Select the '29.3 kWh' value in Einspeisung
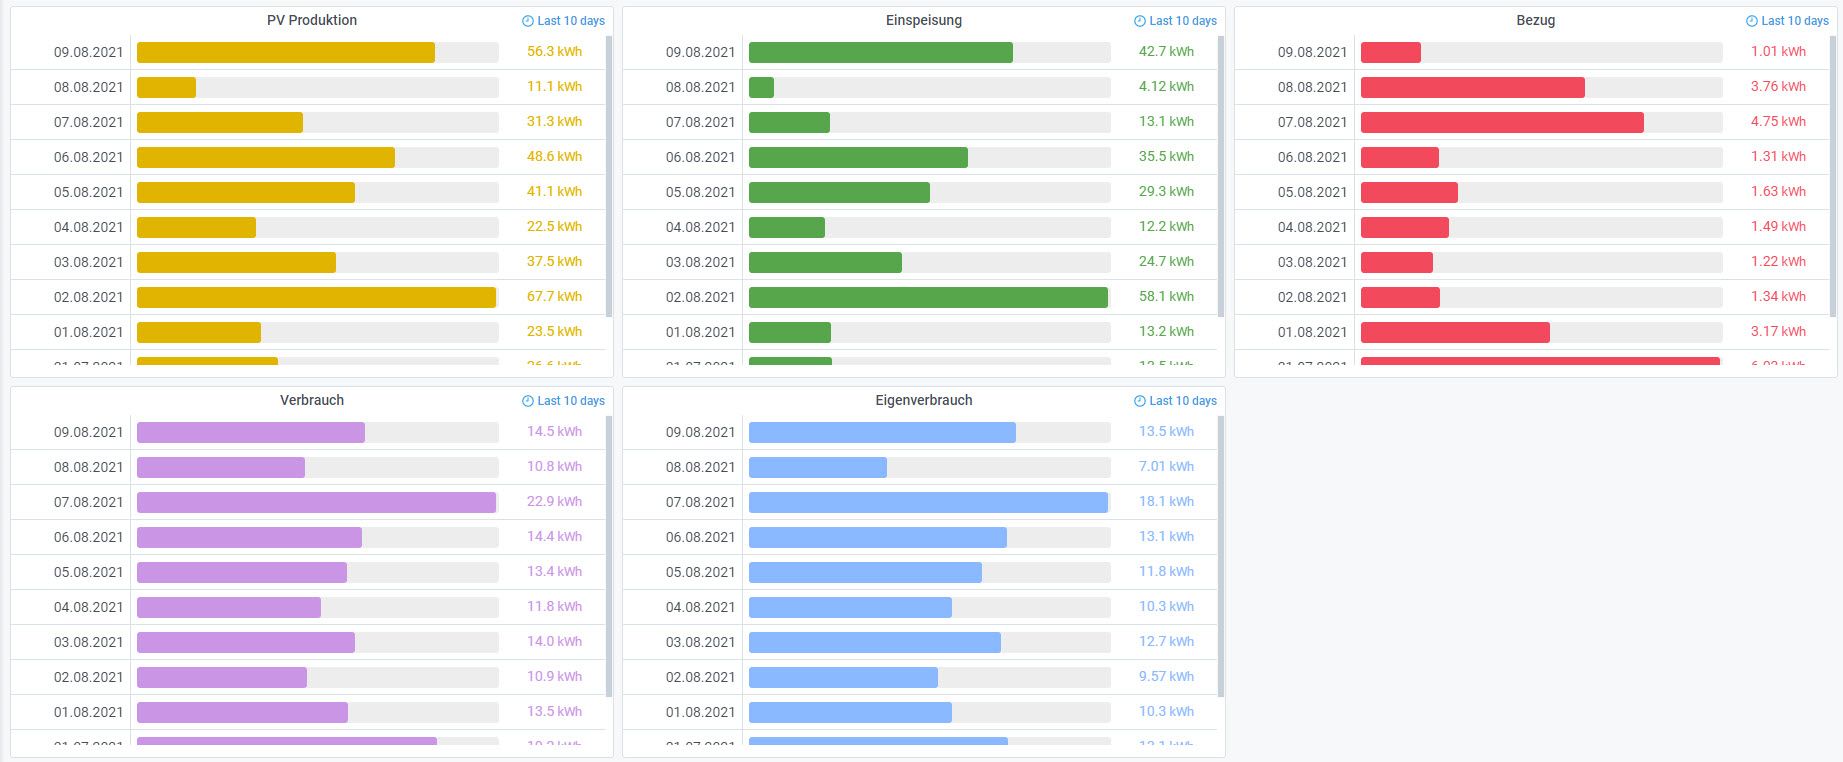 1166,192
